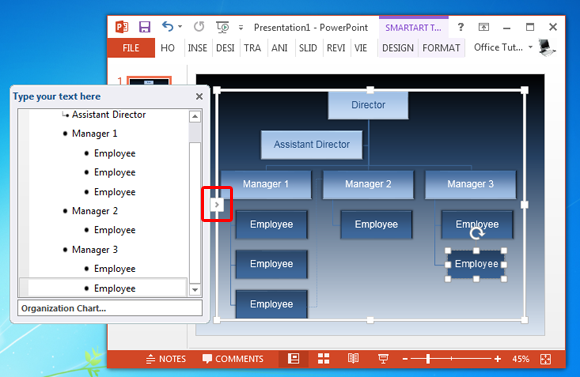580x377 pixels.
Task: Open the REVIEW tab
Action: click(336, 48)
